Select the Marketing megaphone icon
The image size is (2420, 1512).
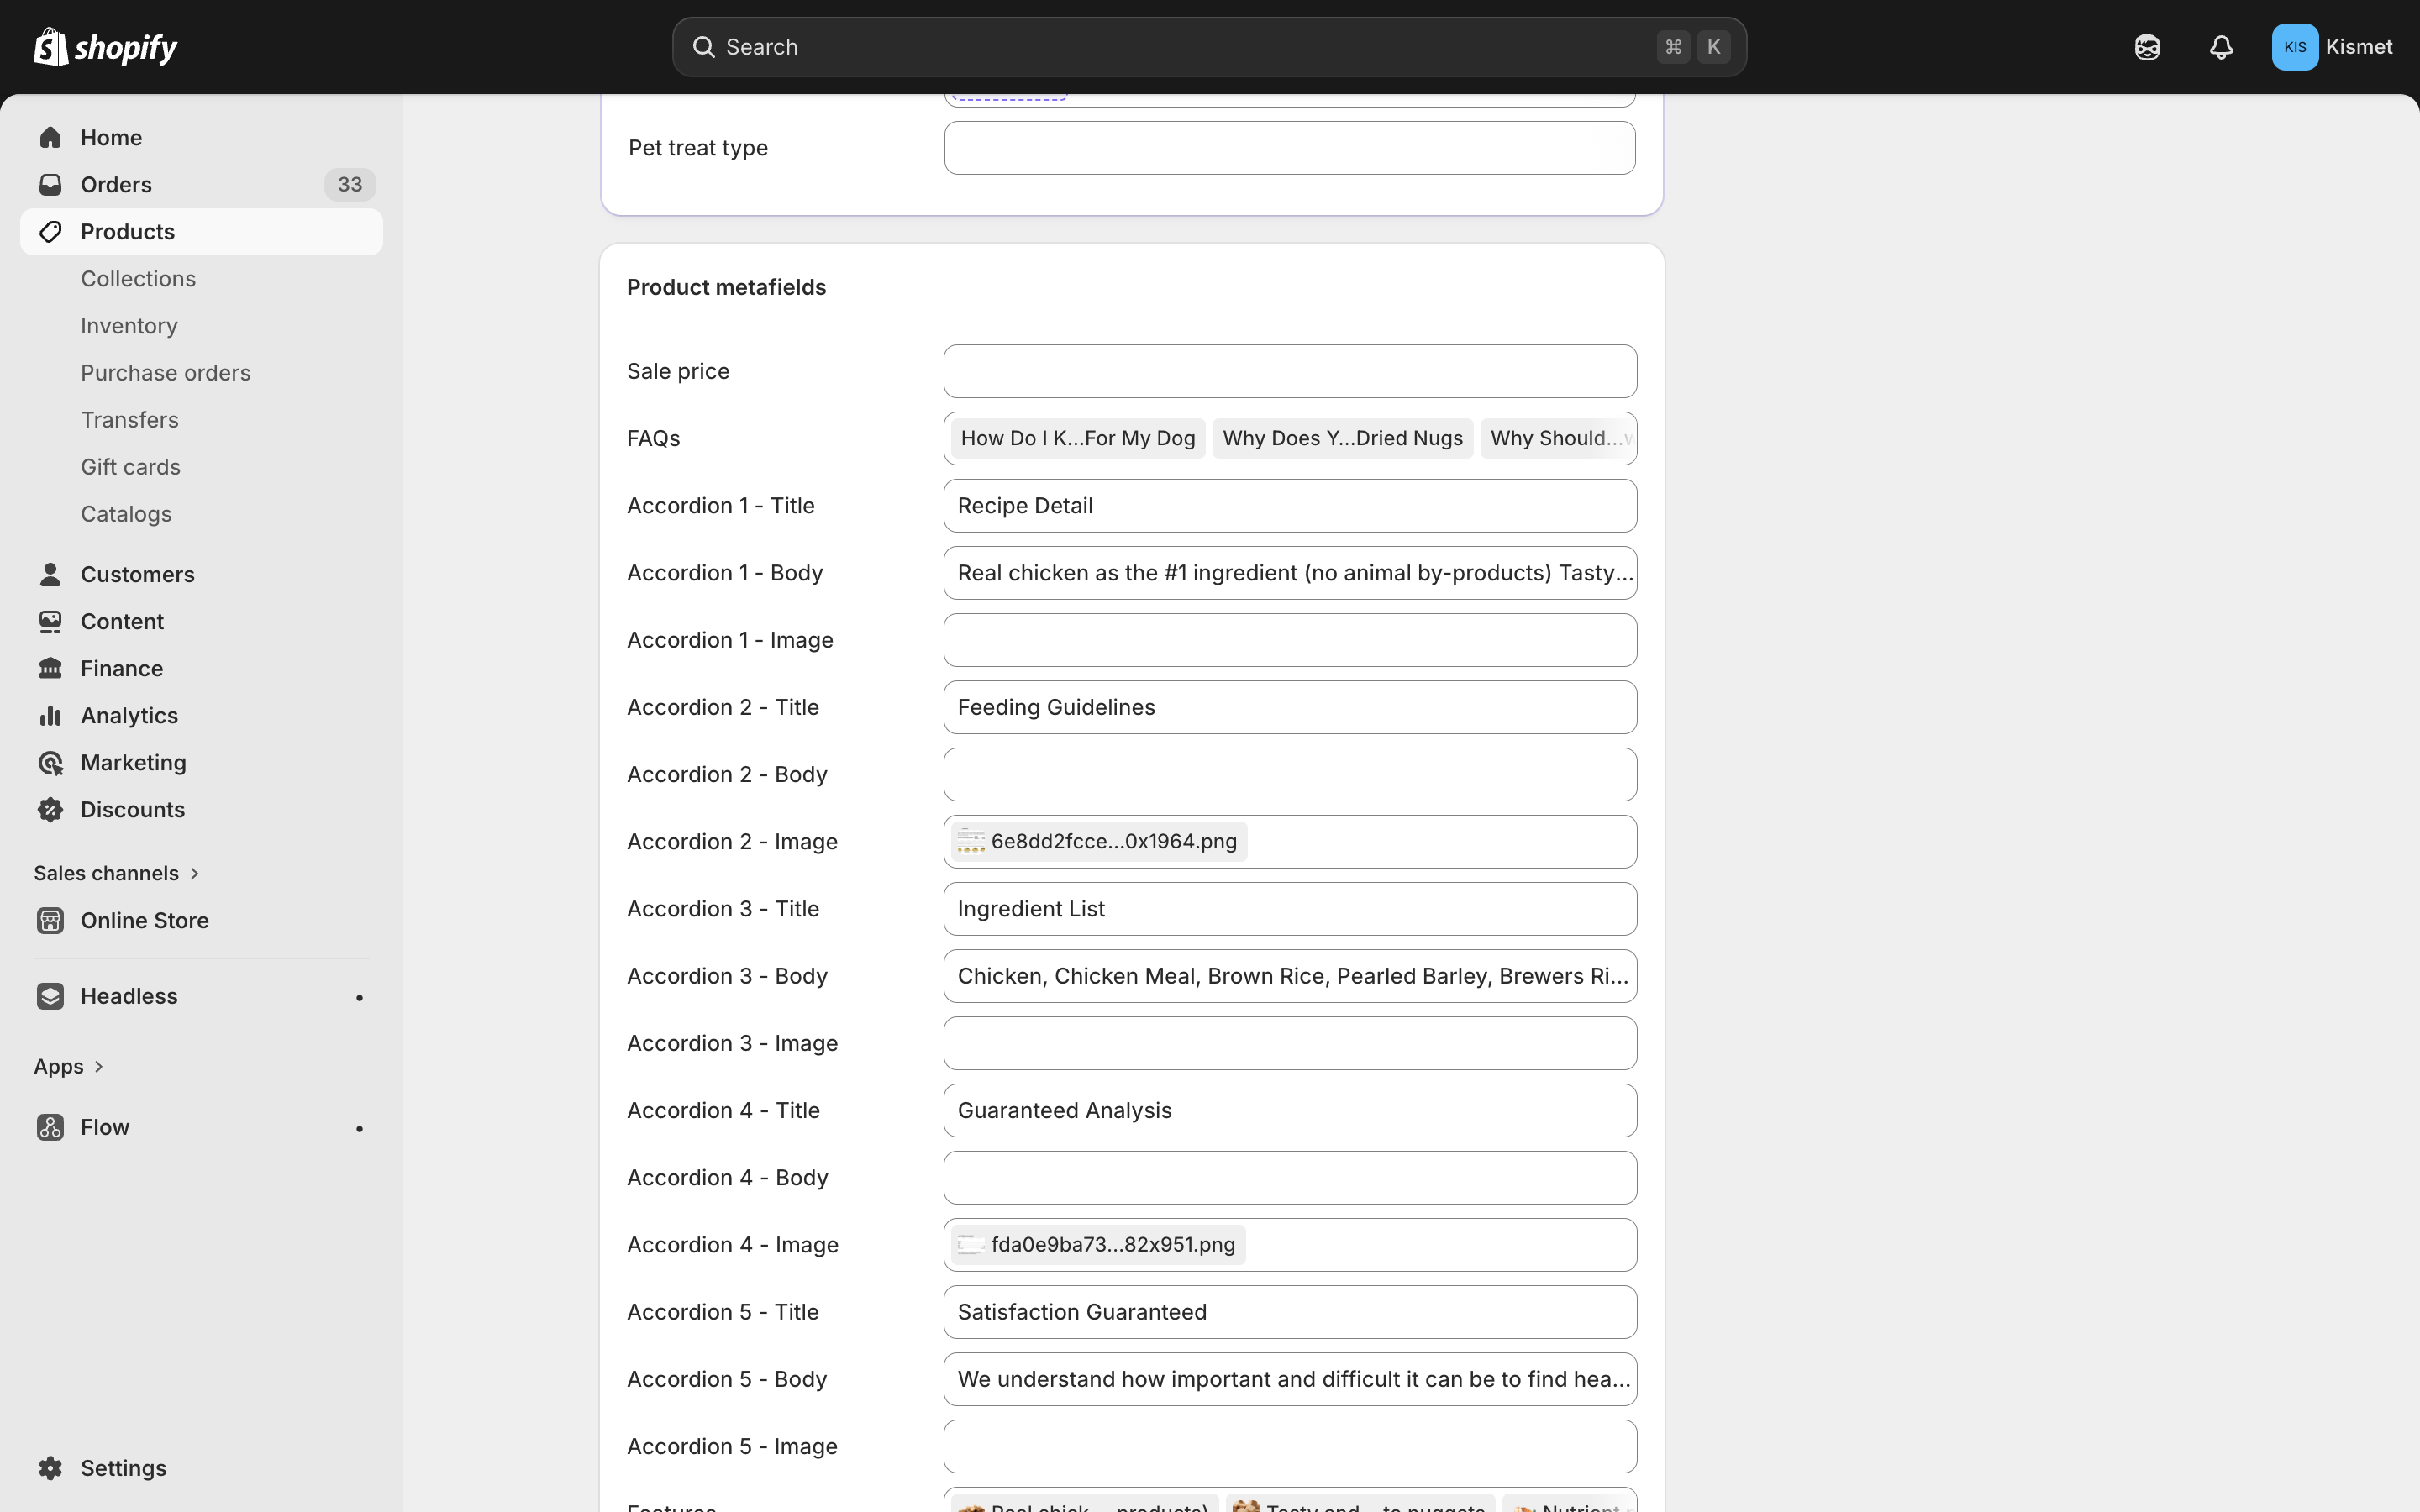coord(50,762)
